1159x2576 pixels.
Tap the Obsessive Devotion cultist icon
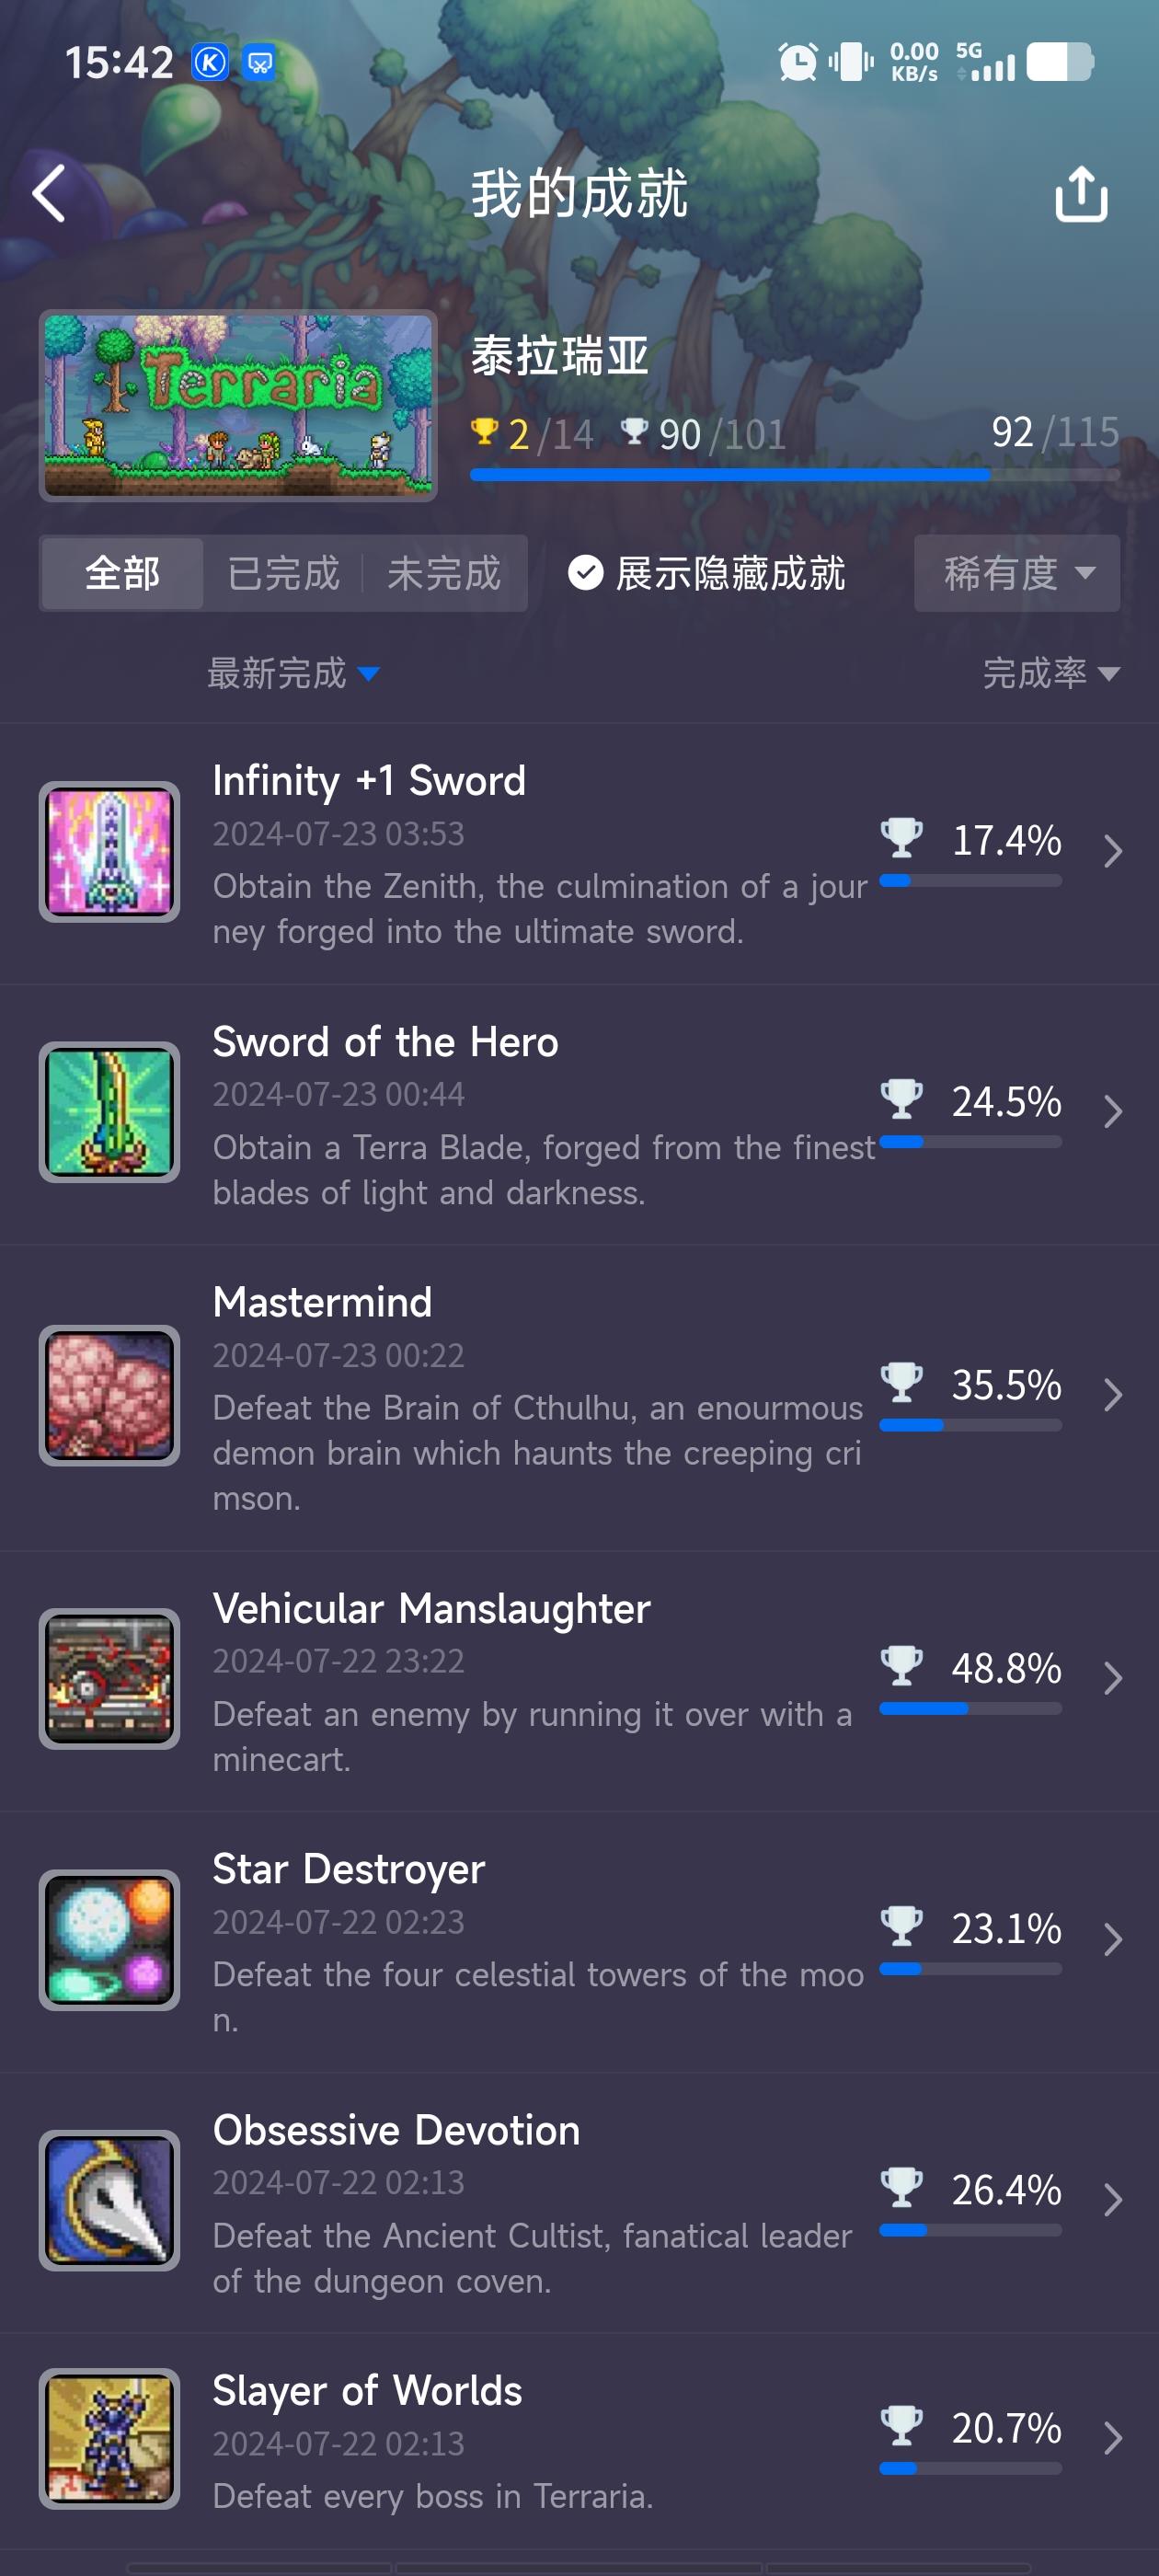point(109,2199)
